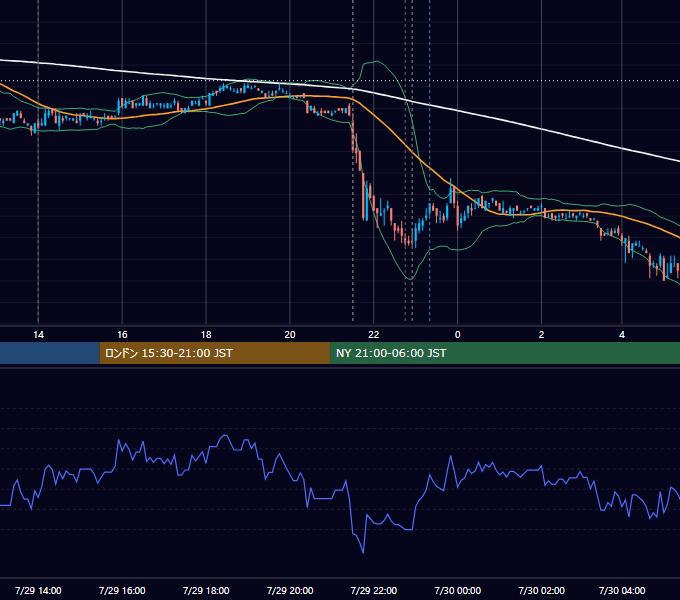Click the '18' hour label on price chart axis

(206, 335)
